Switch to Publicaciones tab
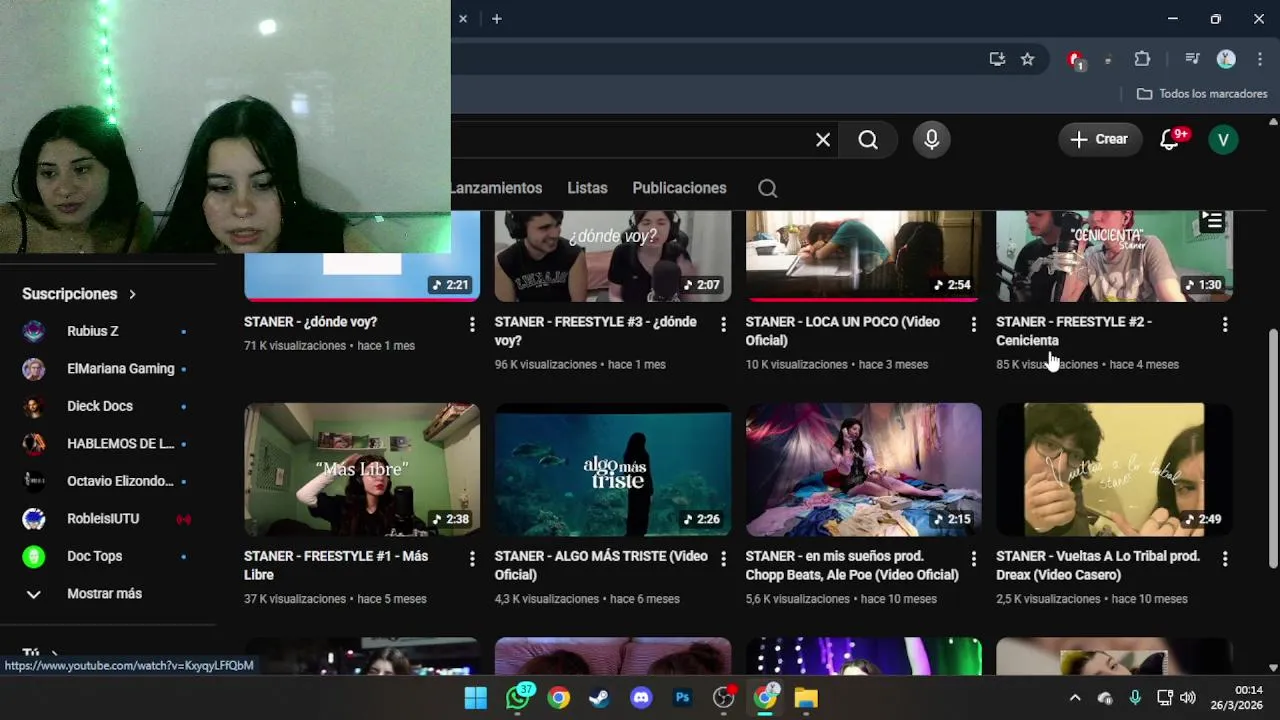 click(679, 188)
